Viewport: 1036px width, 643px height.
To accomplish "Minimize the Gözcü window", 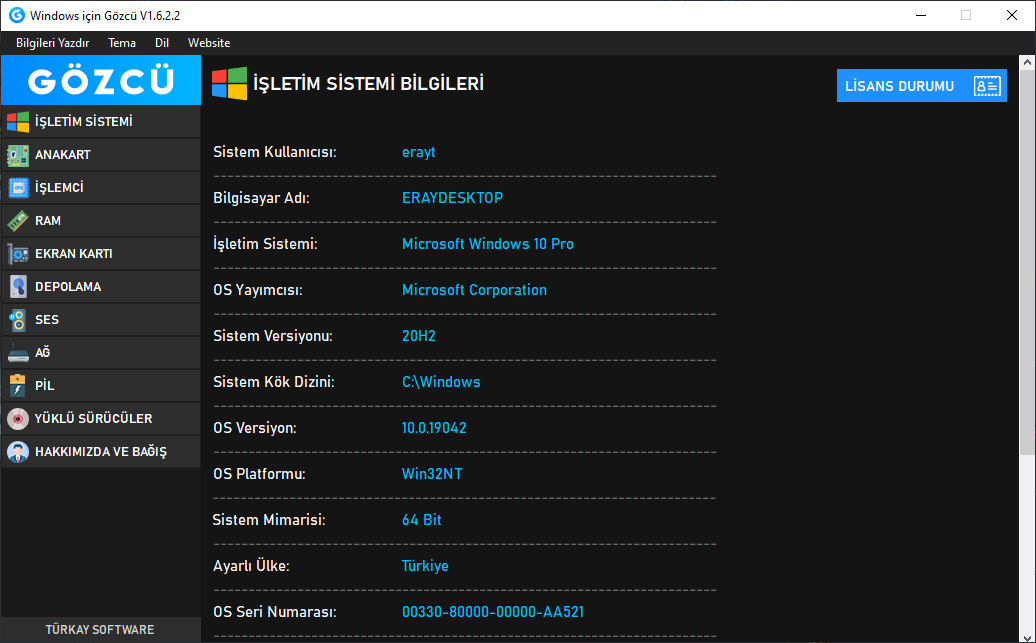I will click(x=921, y=15).
